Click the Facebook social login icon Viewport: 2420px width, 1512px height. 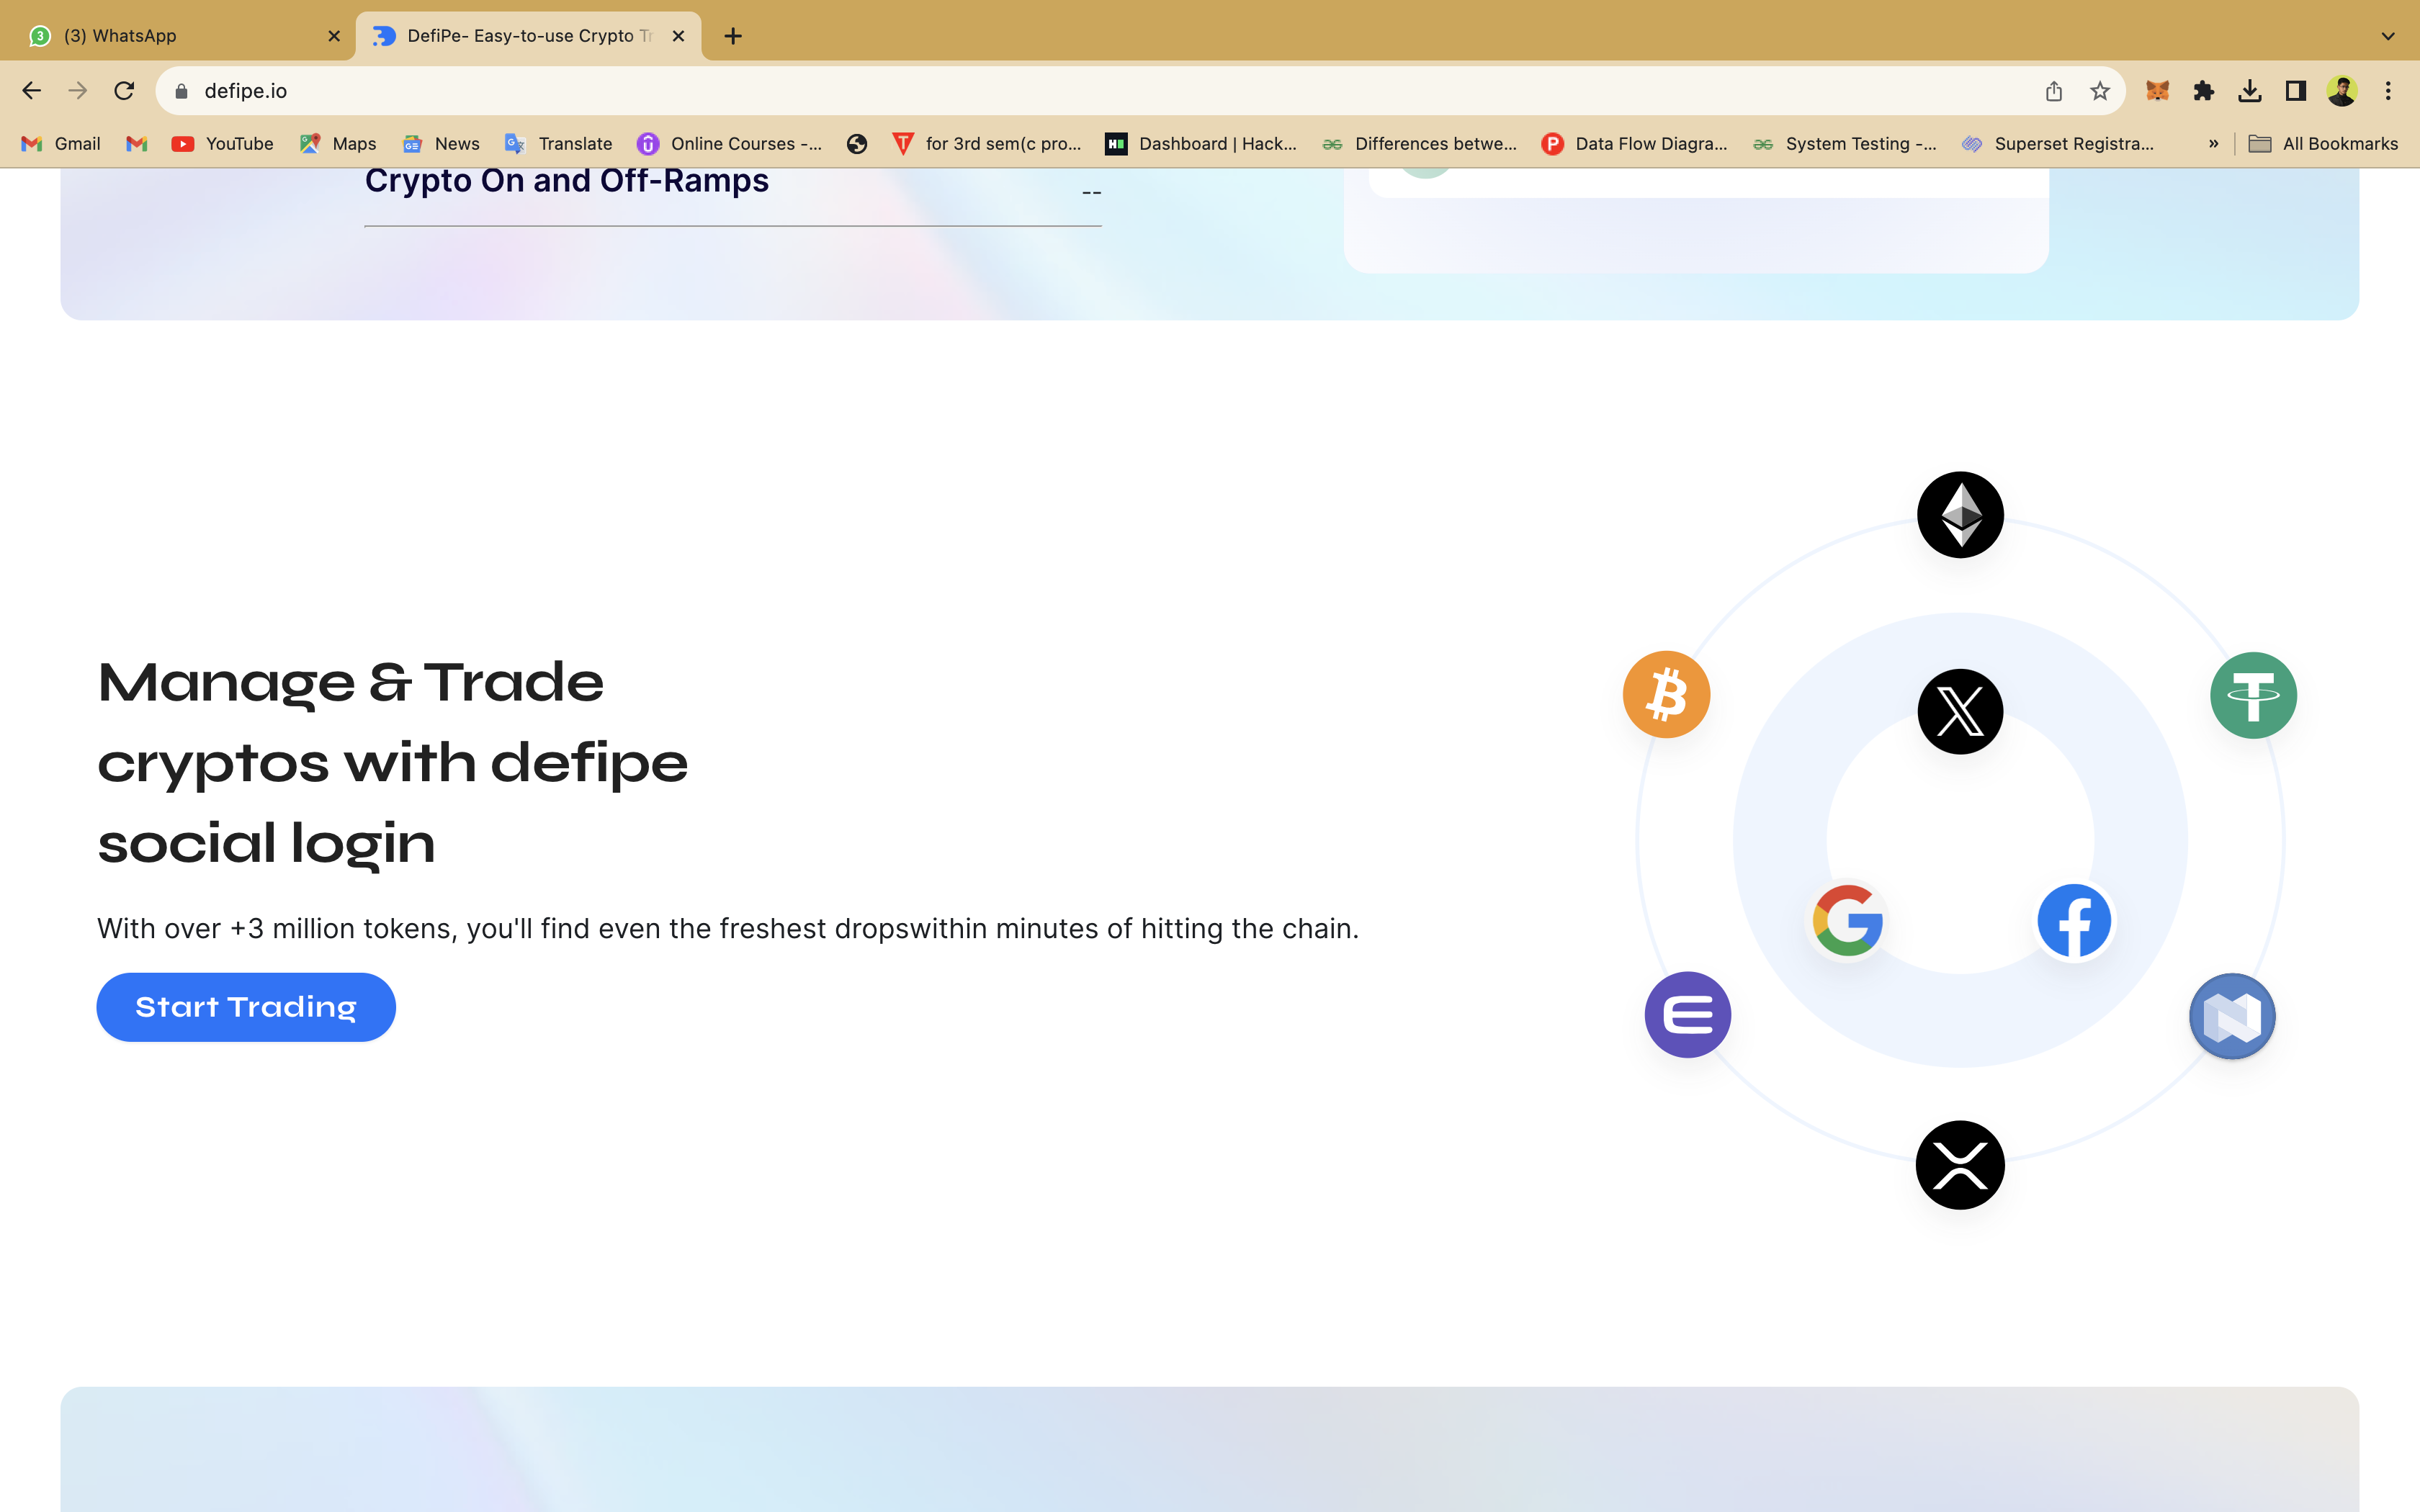click(2074, 920)
